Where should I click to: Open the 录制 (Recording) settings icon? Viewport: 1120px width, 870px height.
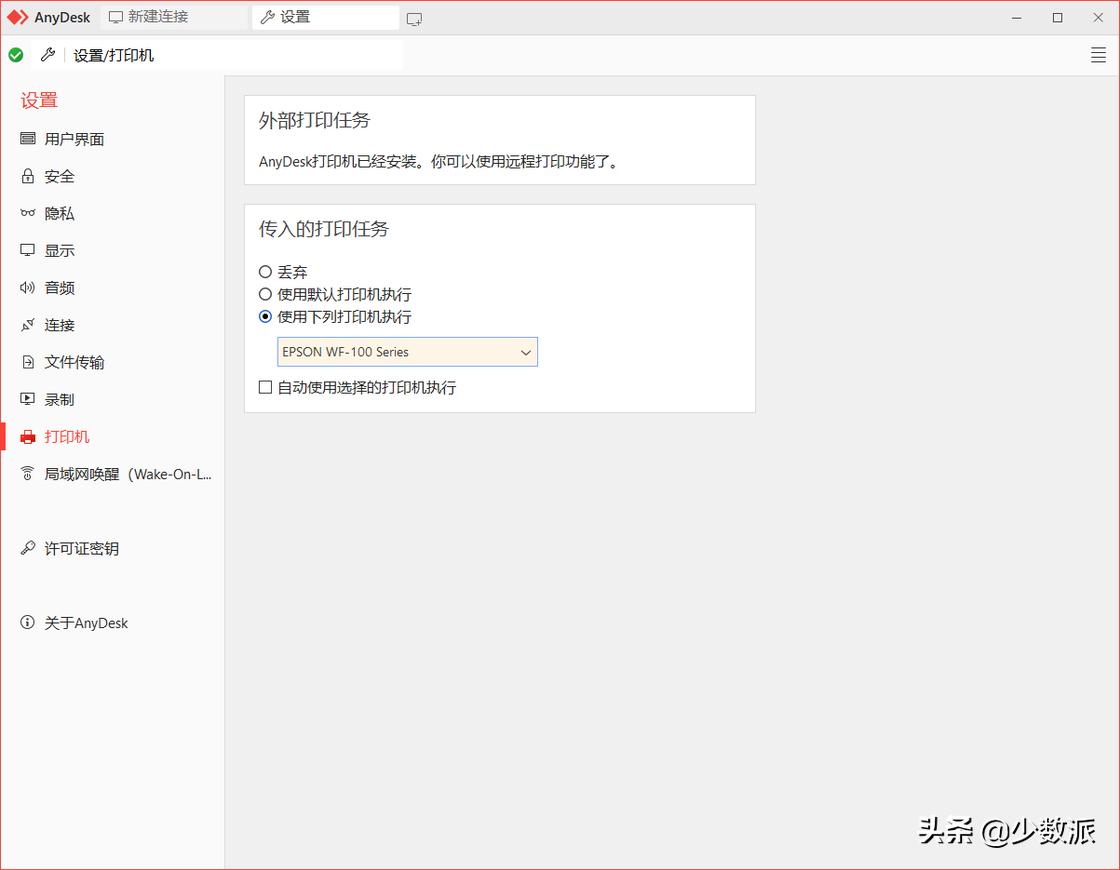[28, 399]
